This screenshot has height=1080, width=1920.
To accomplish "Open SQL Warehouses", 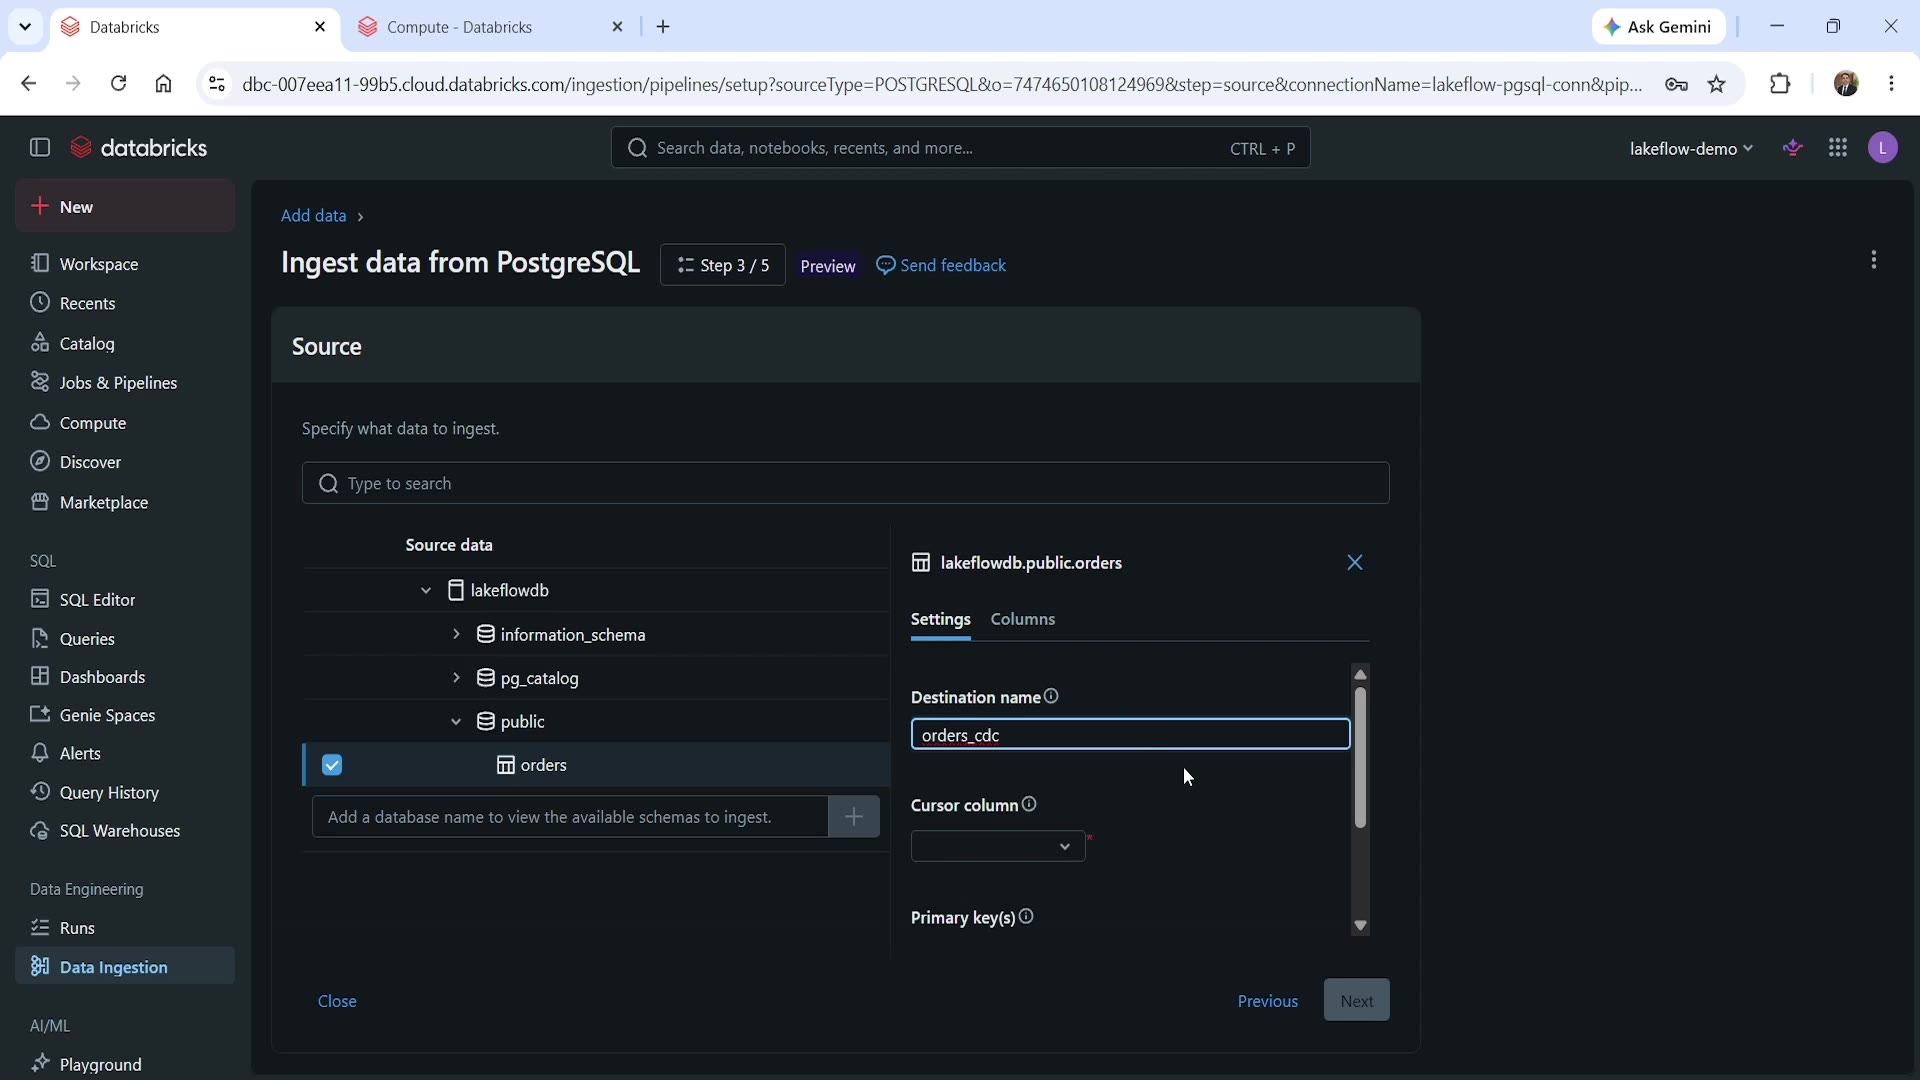I will pyautogui.click(x=125, y=831).
